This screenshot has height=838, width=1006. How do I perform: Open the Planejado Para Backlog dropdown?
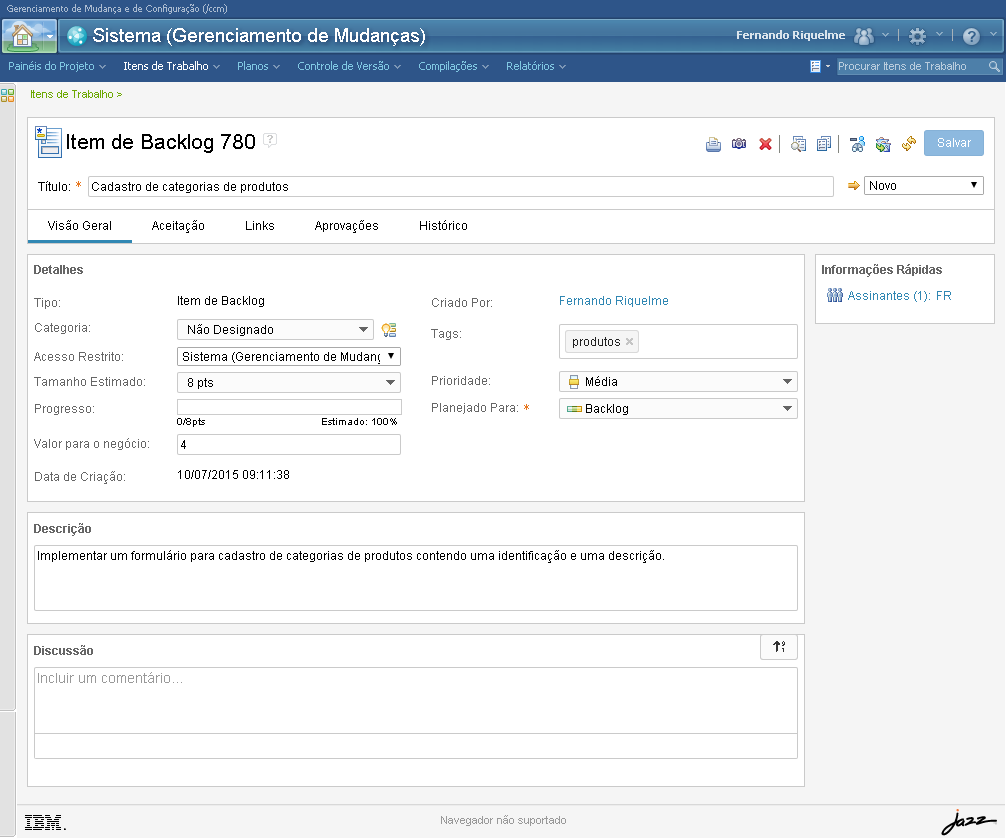[x=678, y=409]
